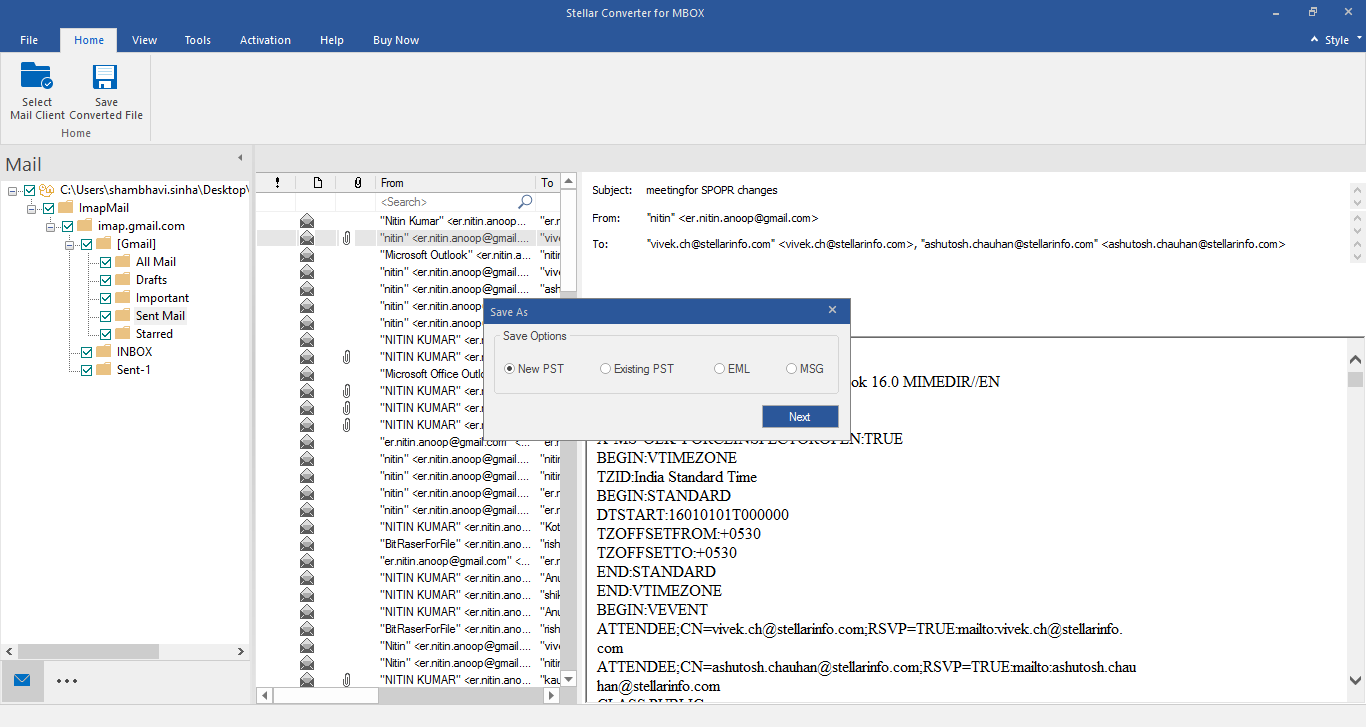
Task: Select the Existing PST radio option
Action: [x=606, y=369]
